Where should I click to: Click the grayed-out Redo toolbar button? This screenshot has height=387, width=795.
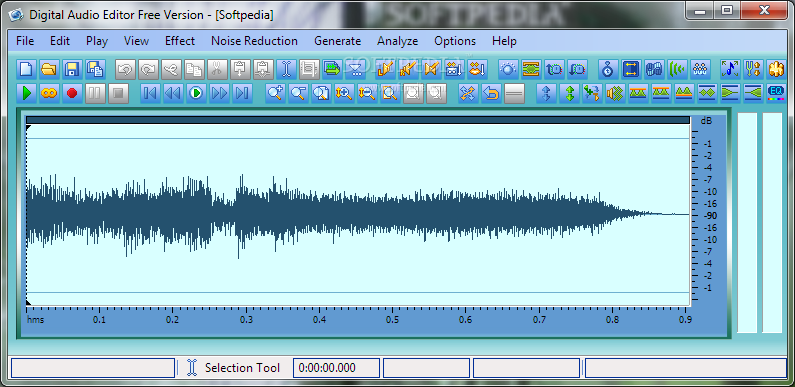click(x=148, y=69)
